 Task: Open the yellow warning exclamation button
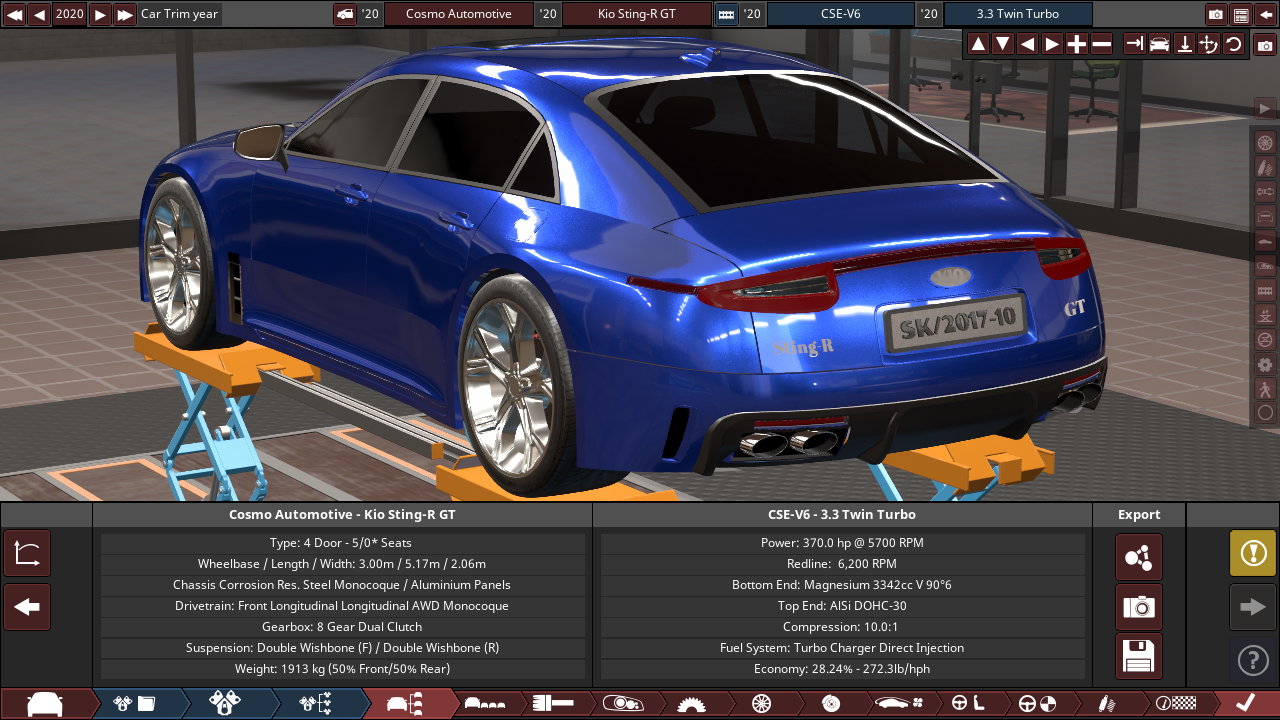(x=1253, y=553)
